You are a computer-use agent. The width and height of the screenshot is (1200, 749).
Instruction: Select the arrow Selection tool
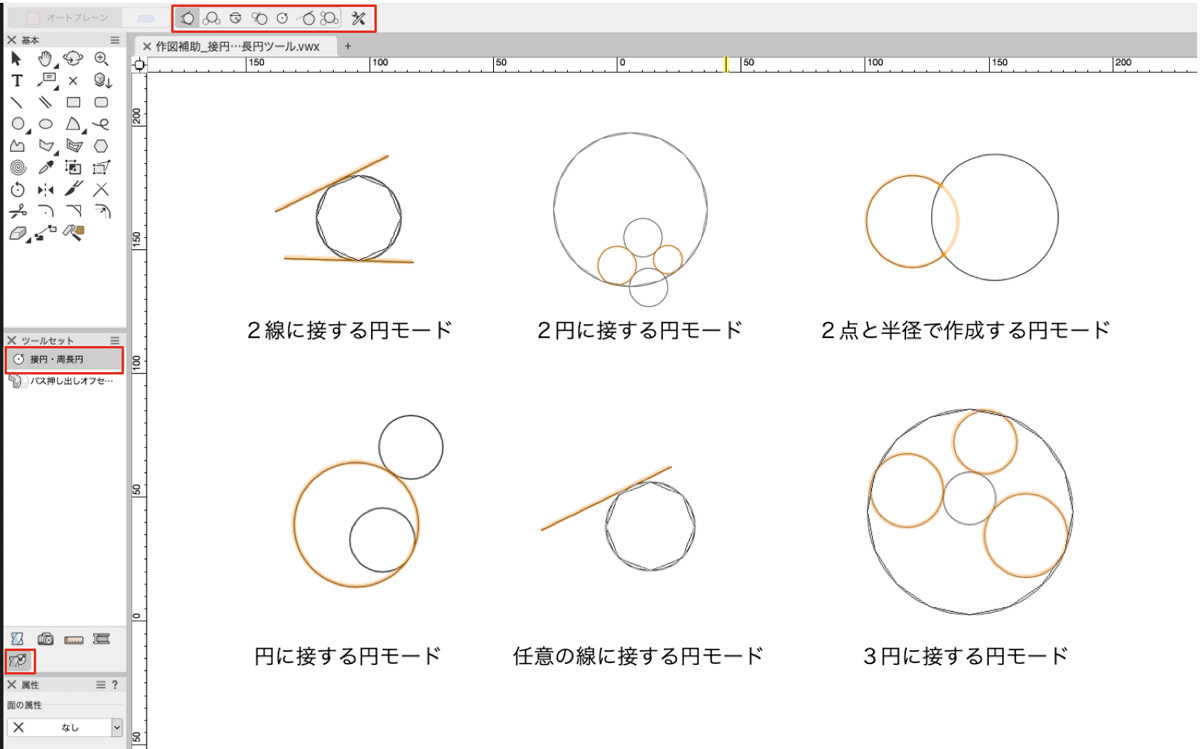(16, 59)
